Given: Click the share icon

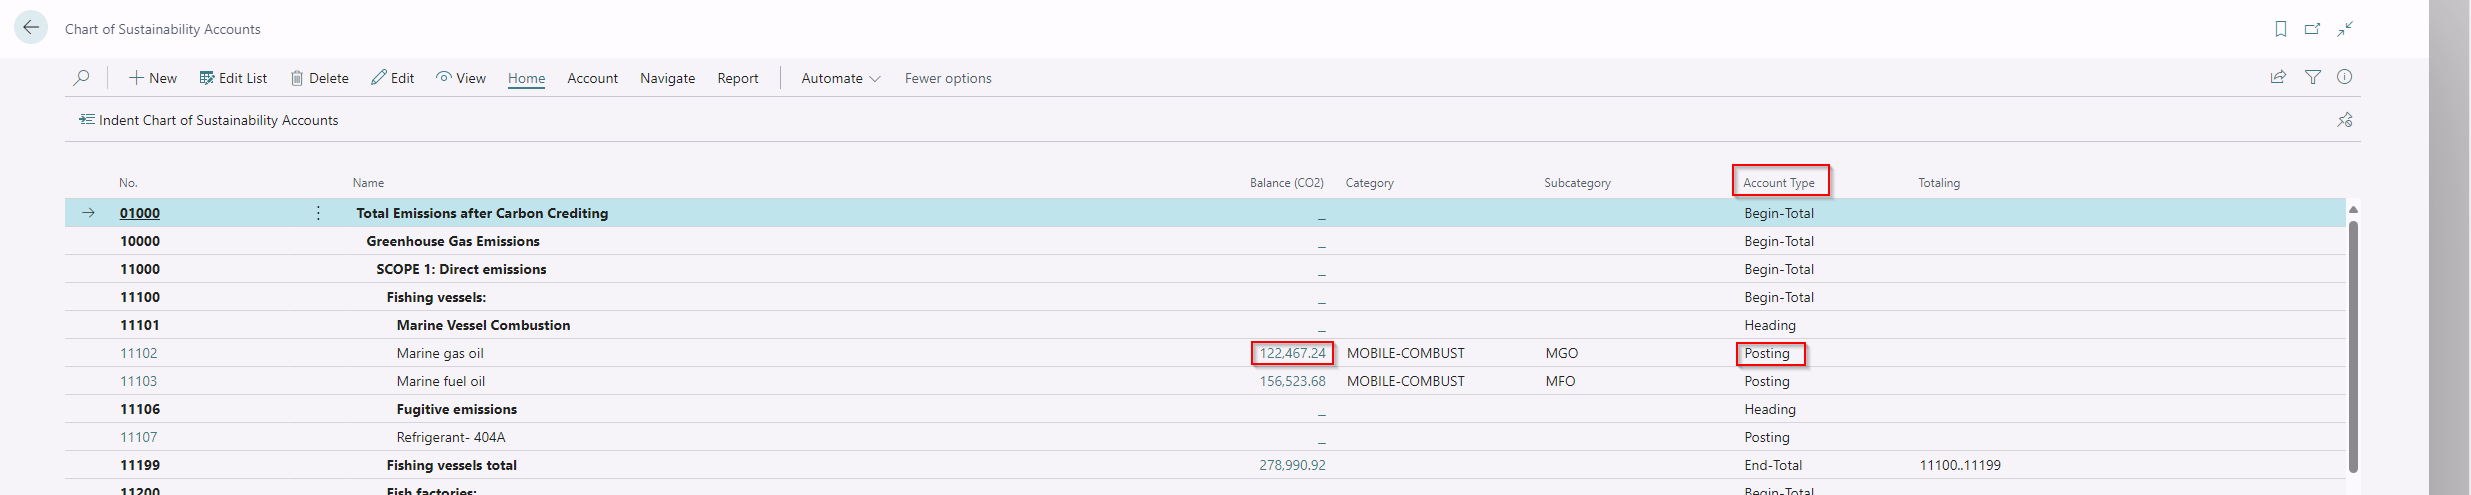Looking at the screenshot, I should 2278,77.
